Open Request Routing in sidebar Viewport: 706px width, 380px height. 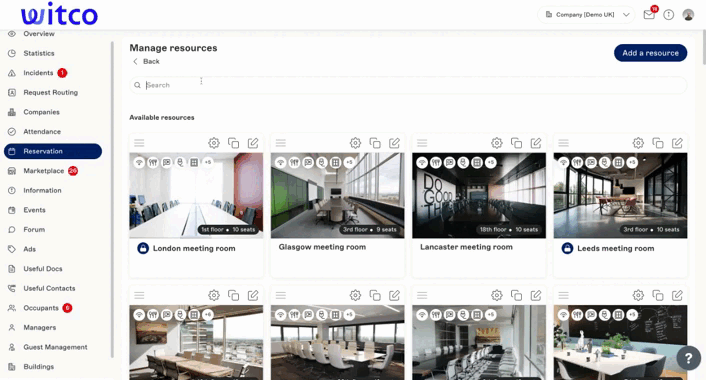pyautogui.click(x=50, y=92)
